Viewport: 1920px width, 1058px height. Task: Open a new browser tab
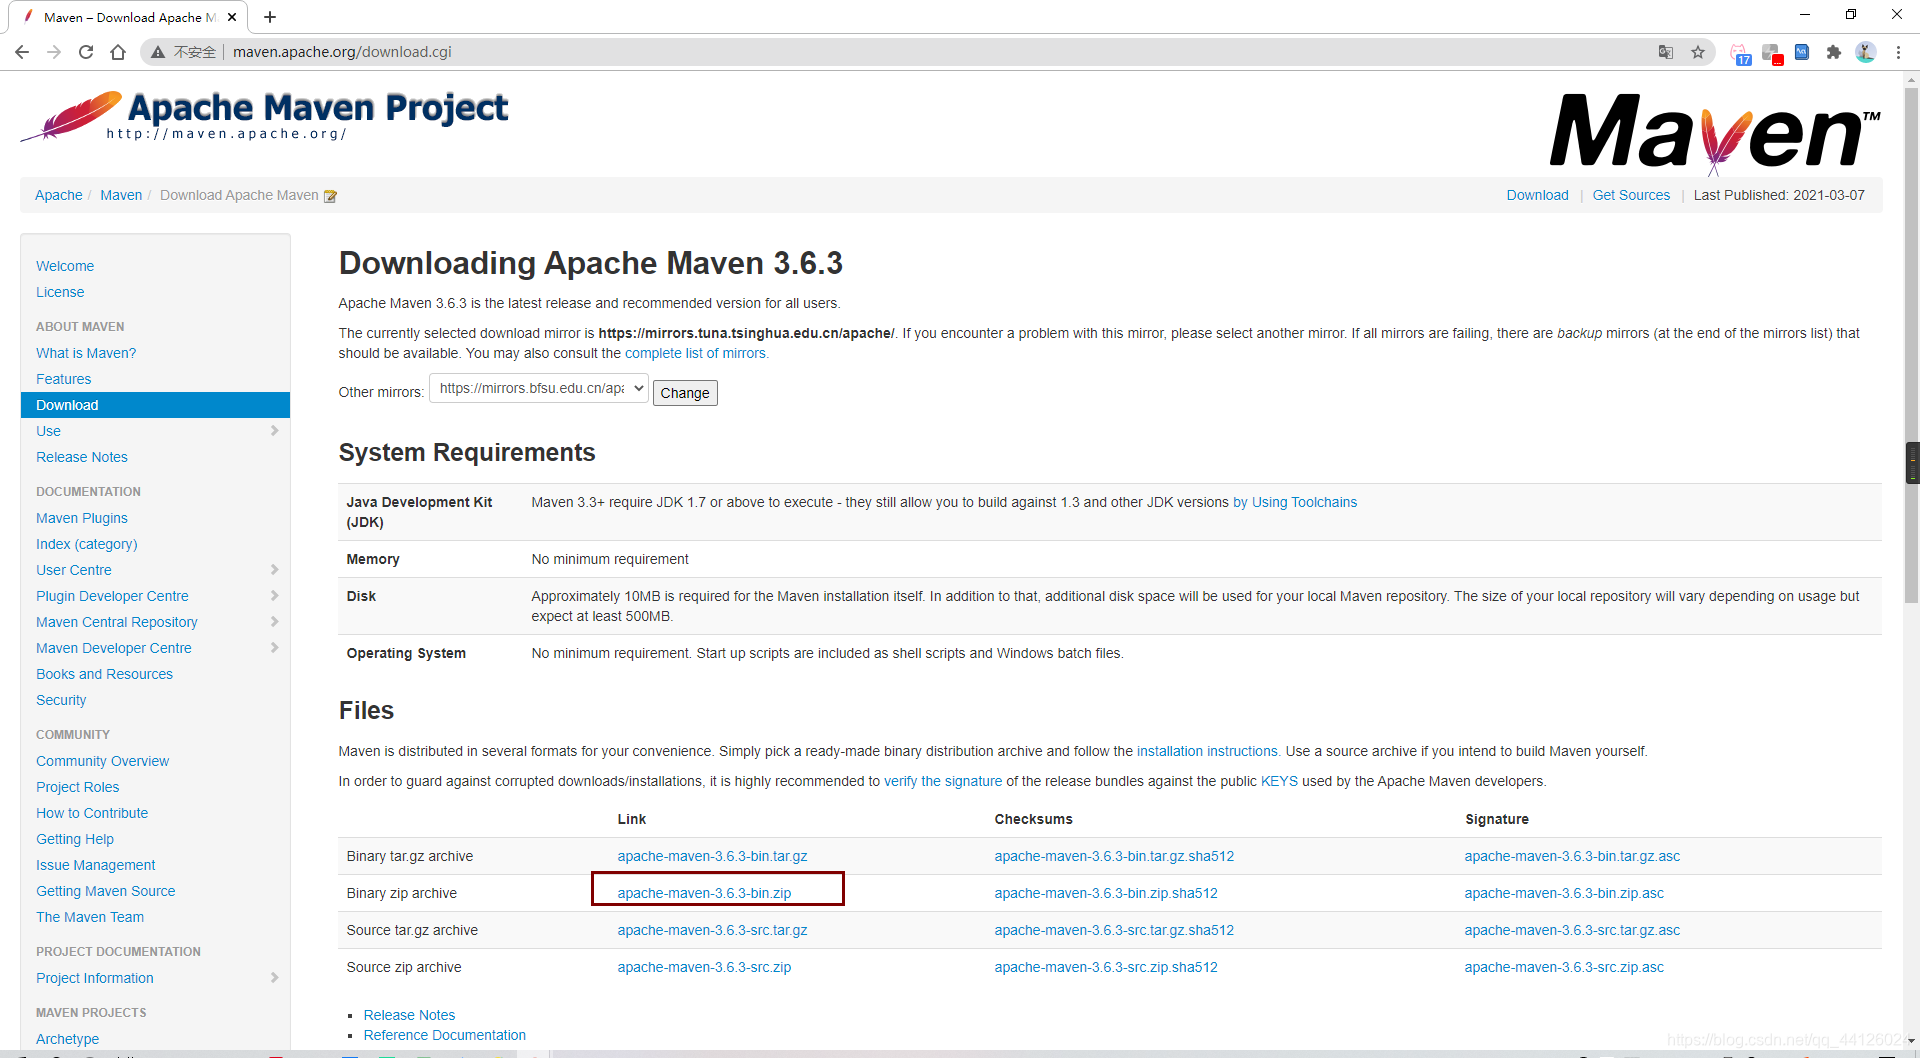pyautogui.click(x=270, y=17)
